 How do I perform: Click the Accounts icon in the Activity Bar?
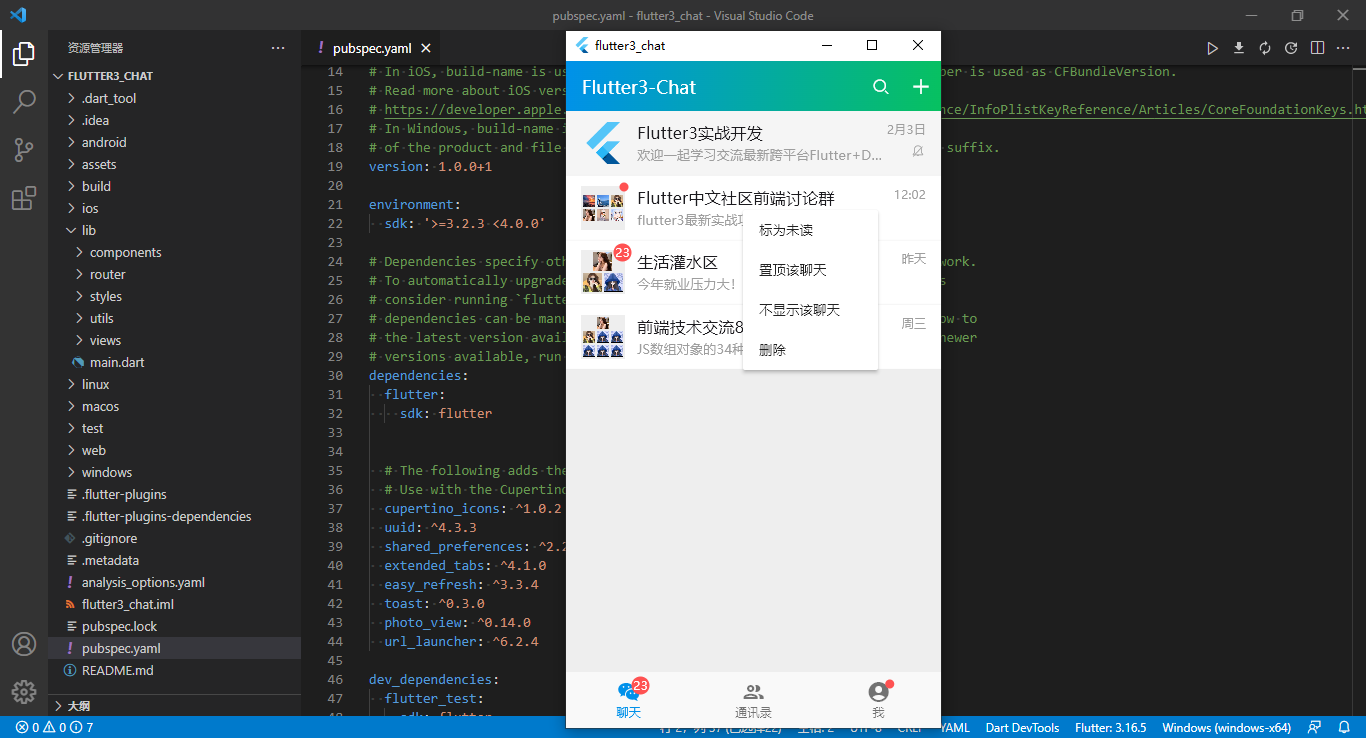(24, 644)
